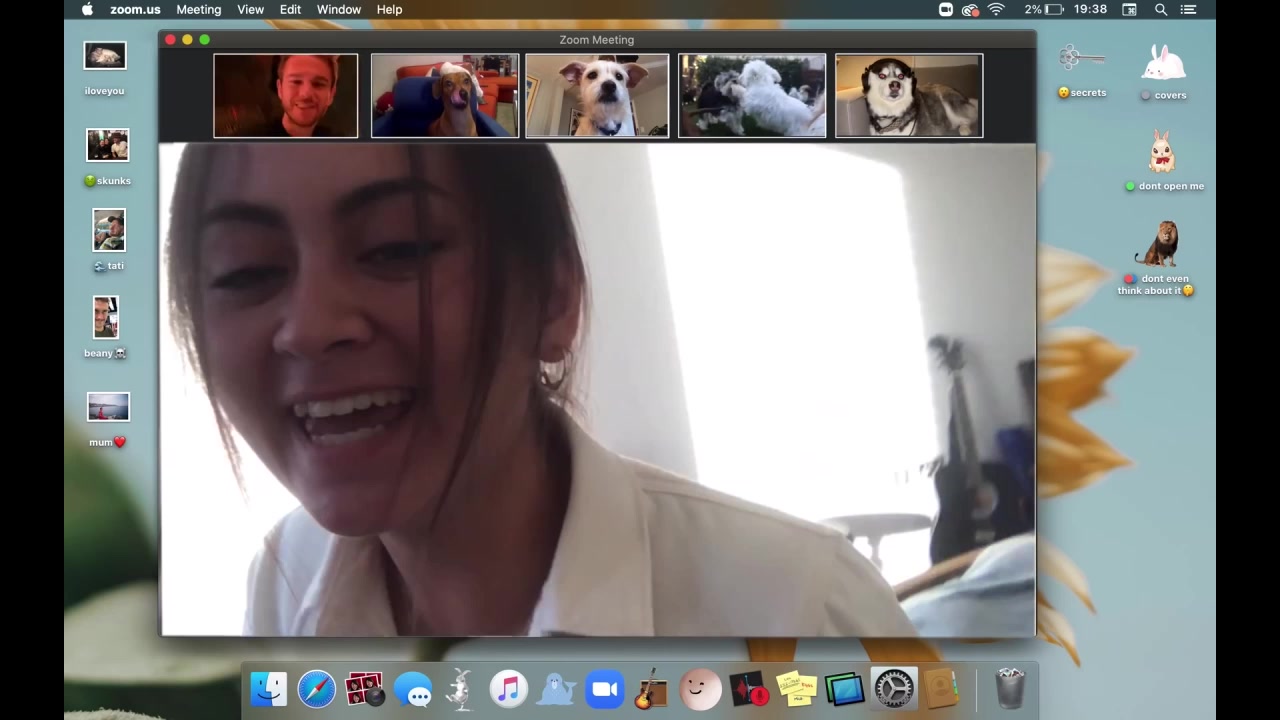Screen dimensions: 1280x720
Task: Click the command-key window menu bar icon
Action: click(1129, 9)
